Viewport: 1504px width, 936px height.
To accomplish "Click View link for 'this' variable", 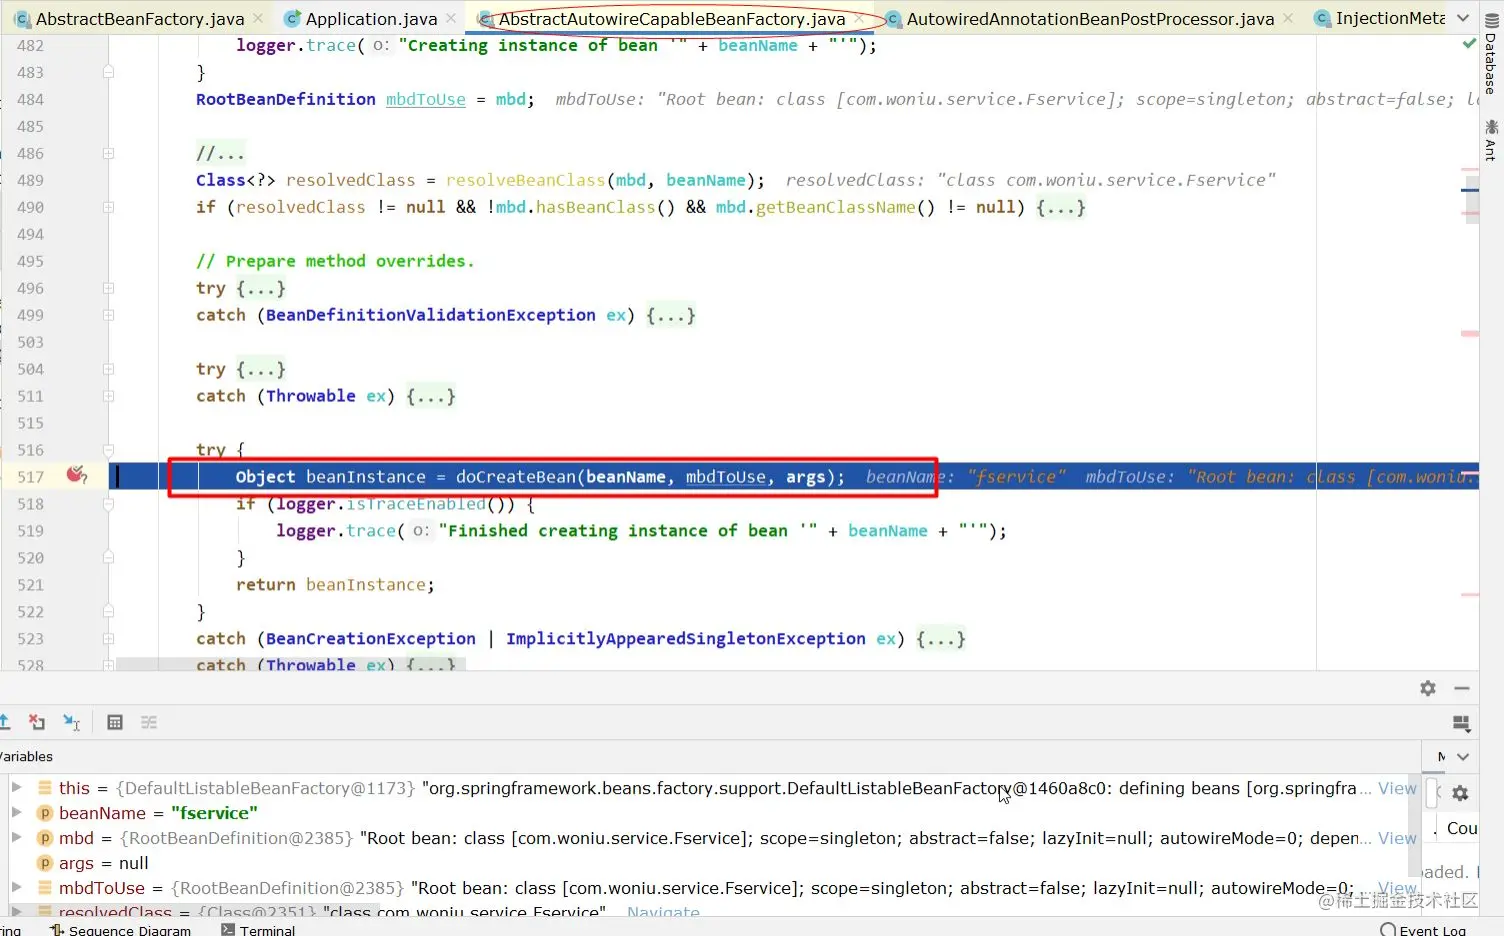I will (x=1397, y=788).
